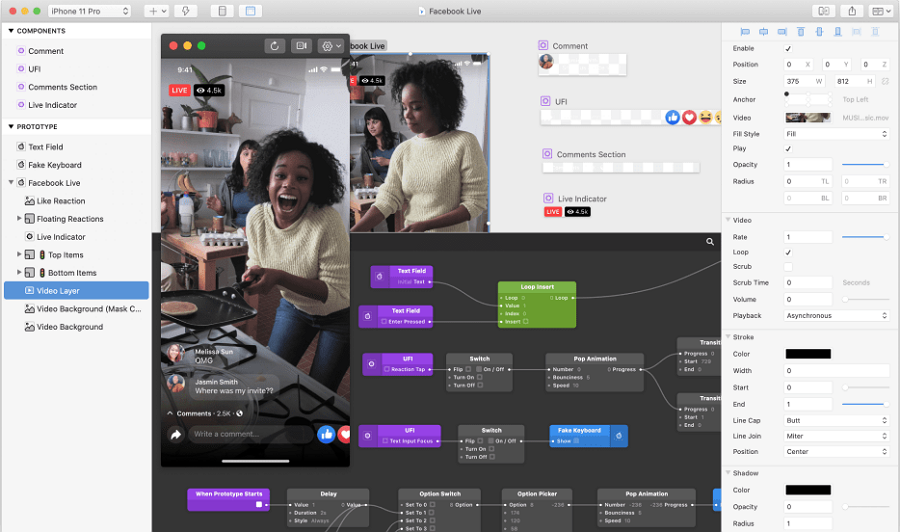Image resolution: width=900 pixels, height=532 pixels.
Task: Click the search icon in patch editor
Action: [710, 242]
